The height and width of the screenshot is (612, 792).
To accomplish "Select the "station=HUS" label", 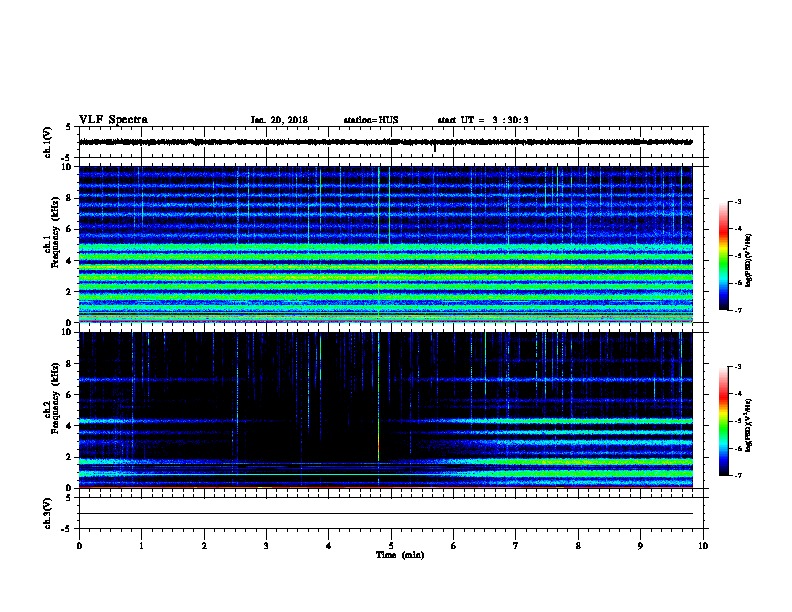I will tap(371, 120).
